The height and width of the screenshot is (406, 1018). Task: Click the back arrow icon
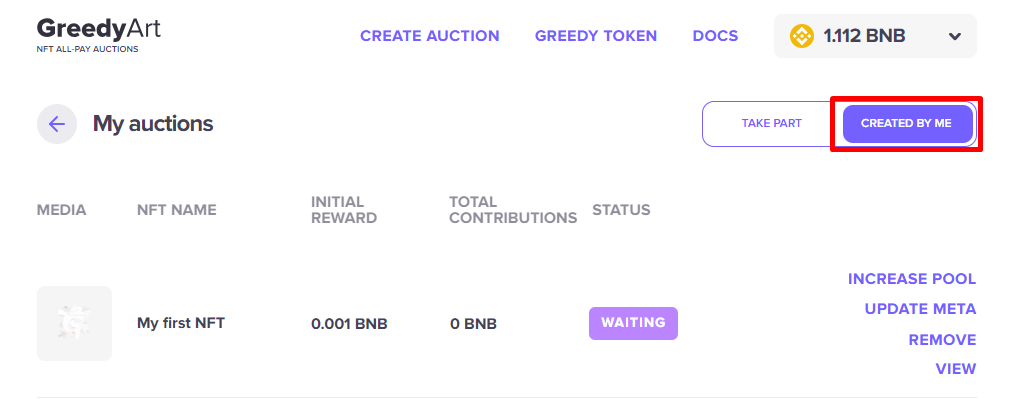click(57, 124)
